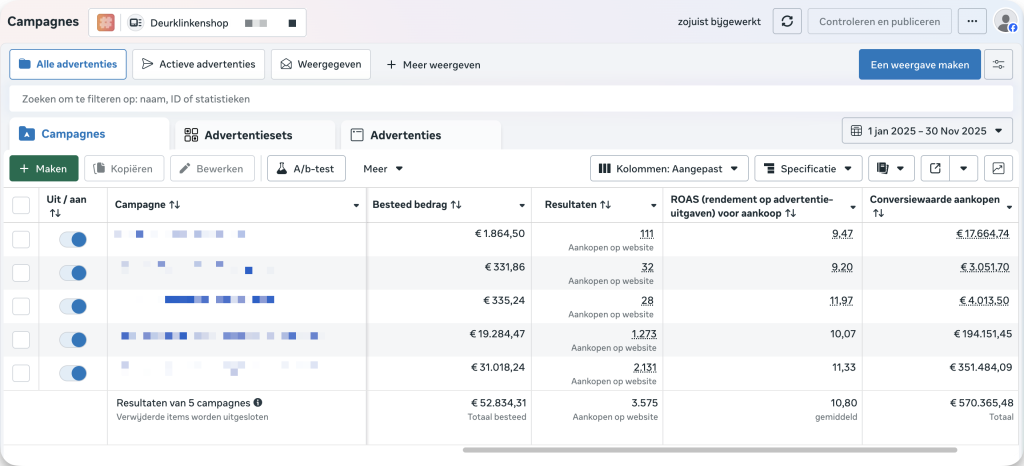Open the Specificatie dropdown
Screen dimensions: 1024x466
[x=808, y=168]
